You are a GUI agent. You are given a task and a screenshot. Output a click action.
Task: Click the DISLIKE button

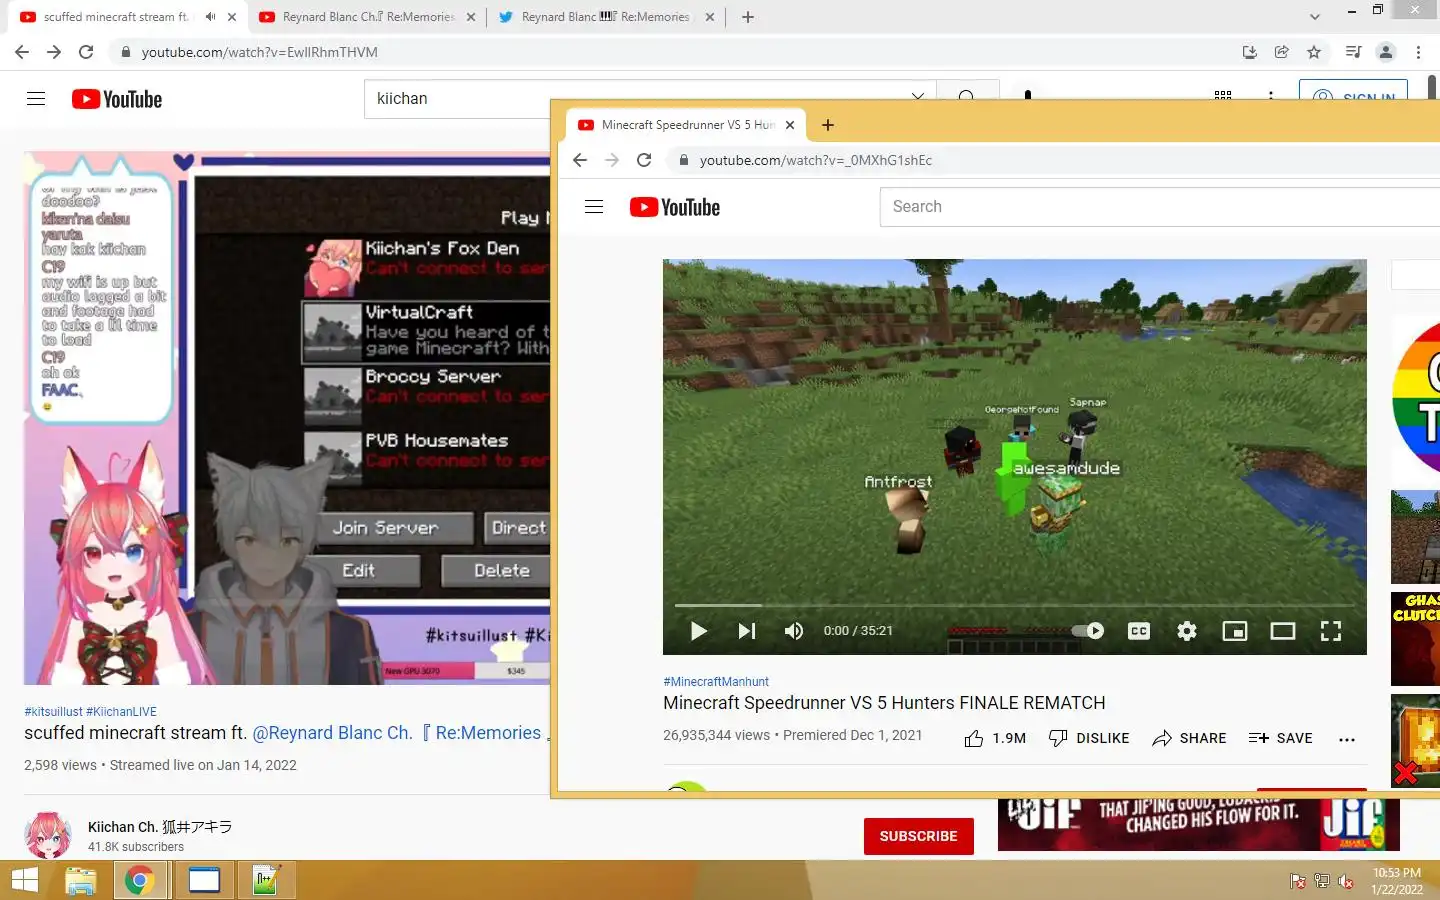(x=1089, y=738)
